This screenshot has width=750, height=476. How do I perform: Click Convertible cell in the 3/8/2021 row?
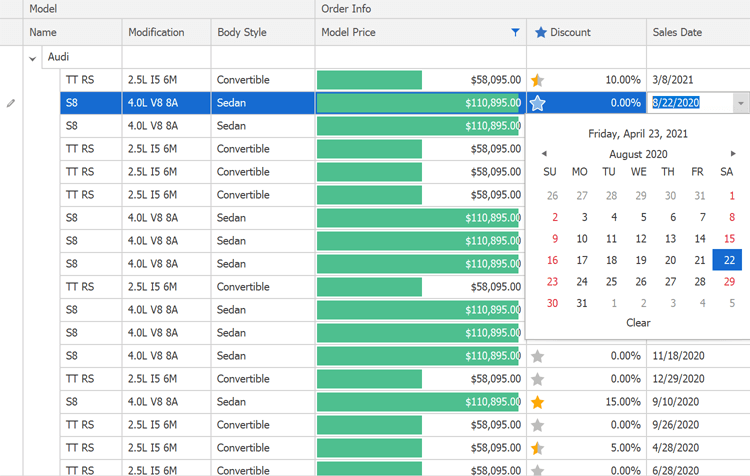point(263,80)
